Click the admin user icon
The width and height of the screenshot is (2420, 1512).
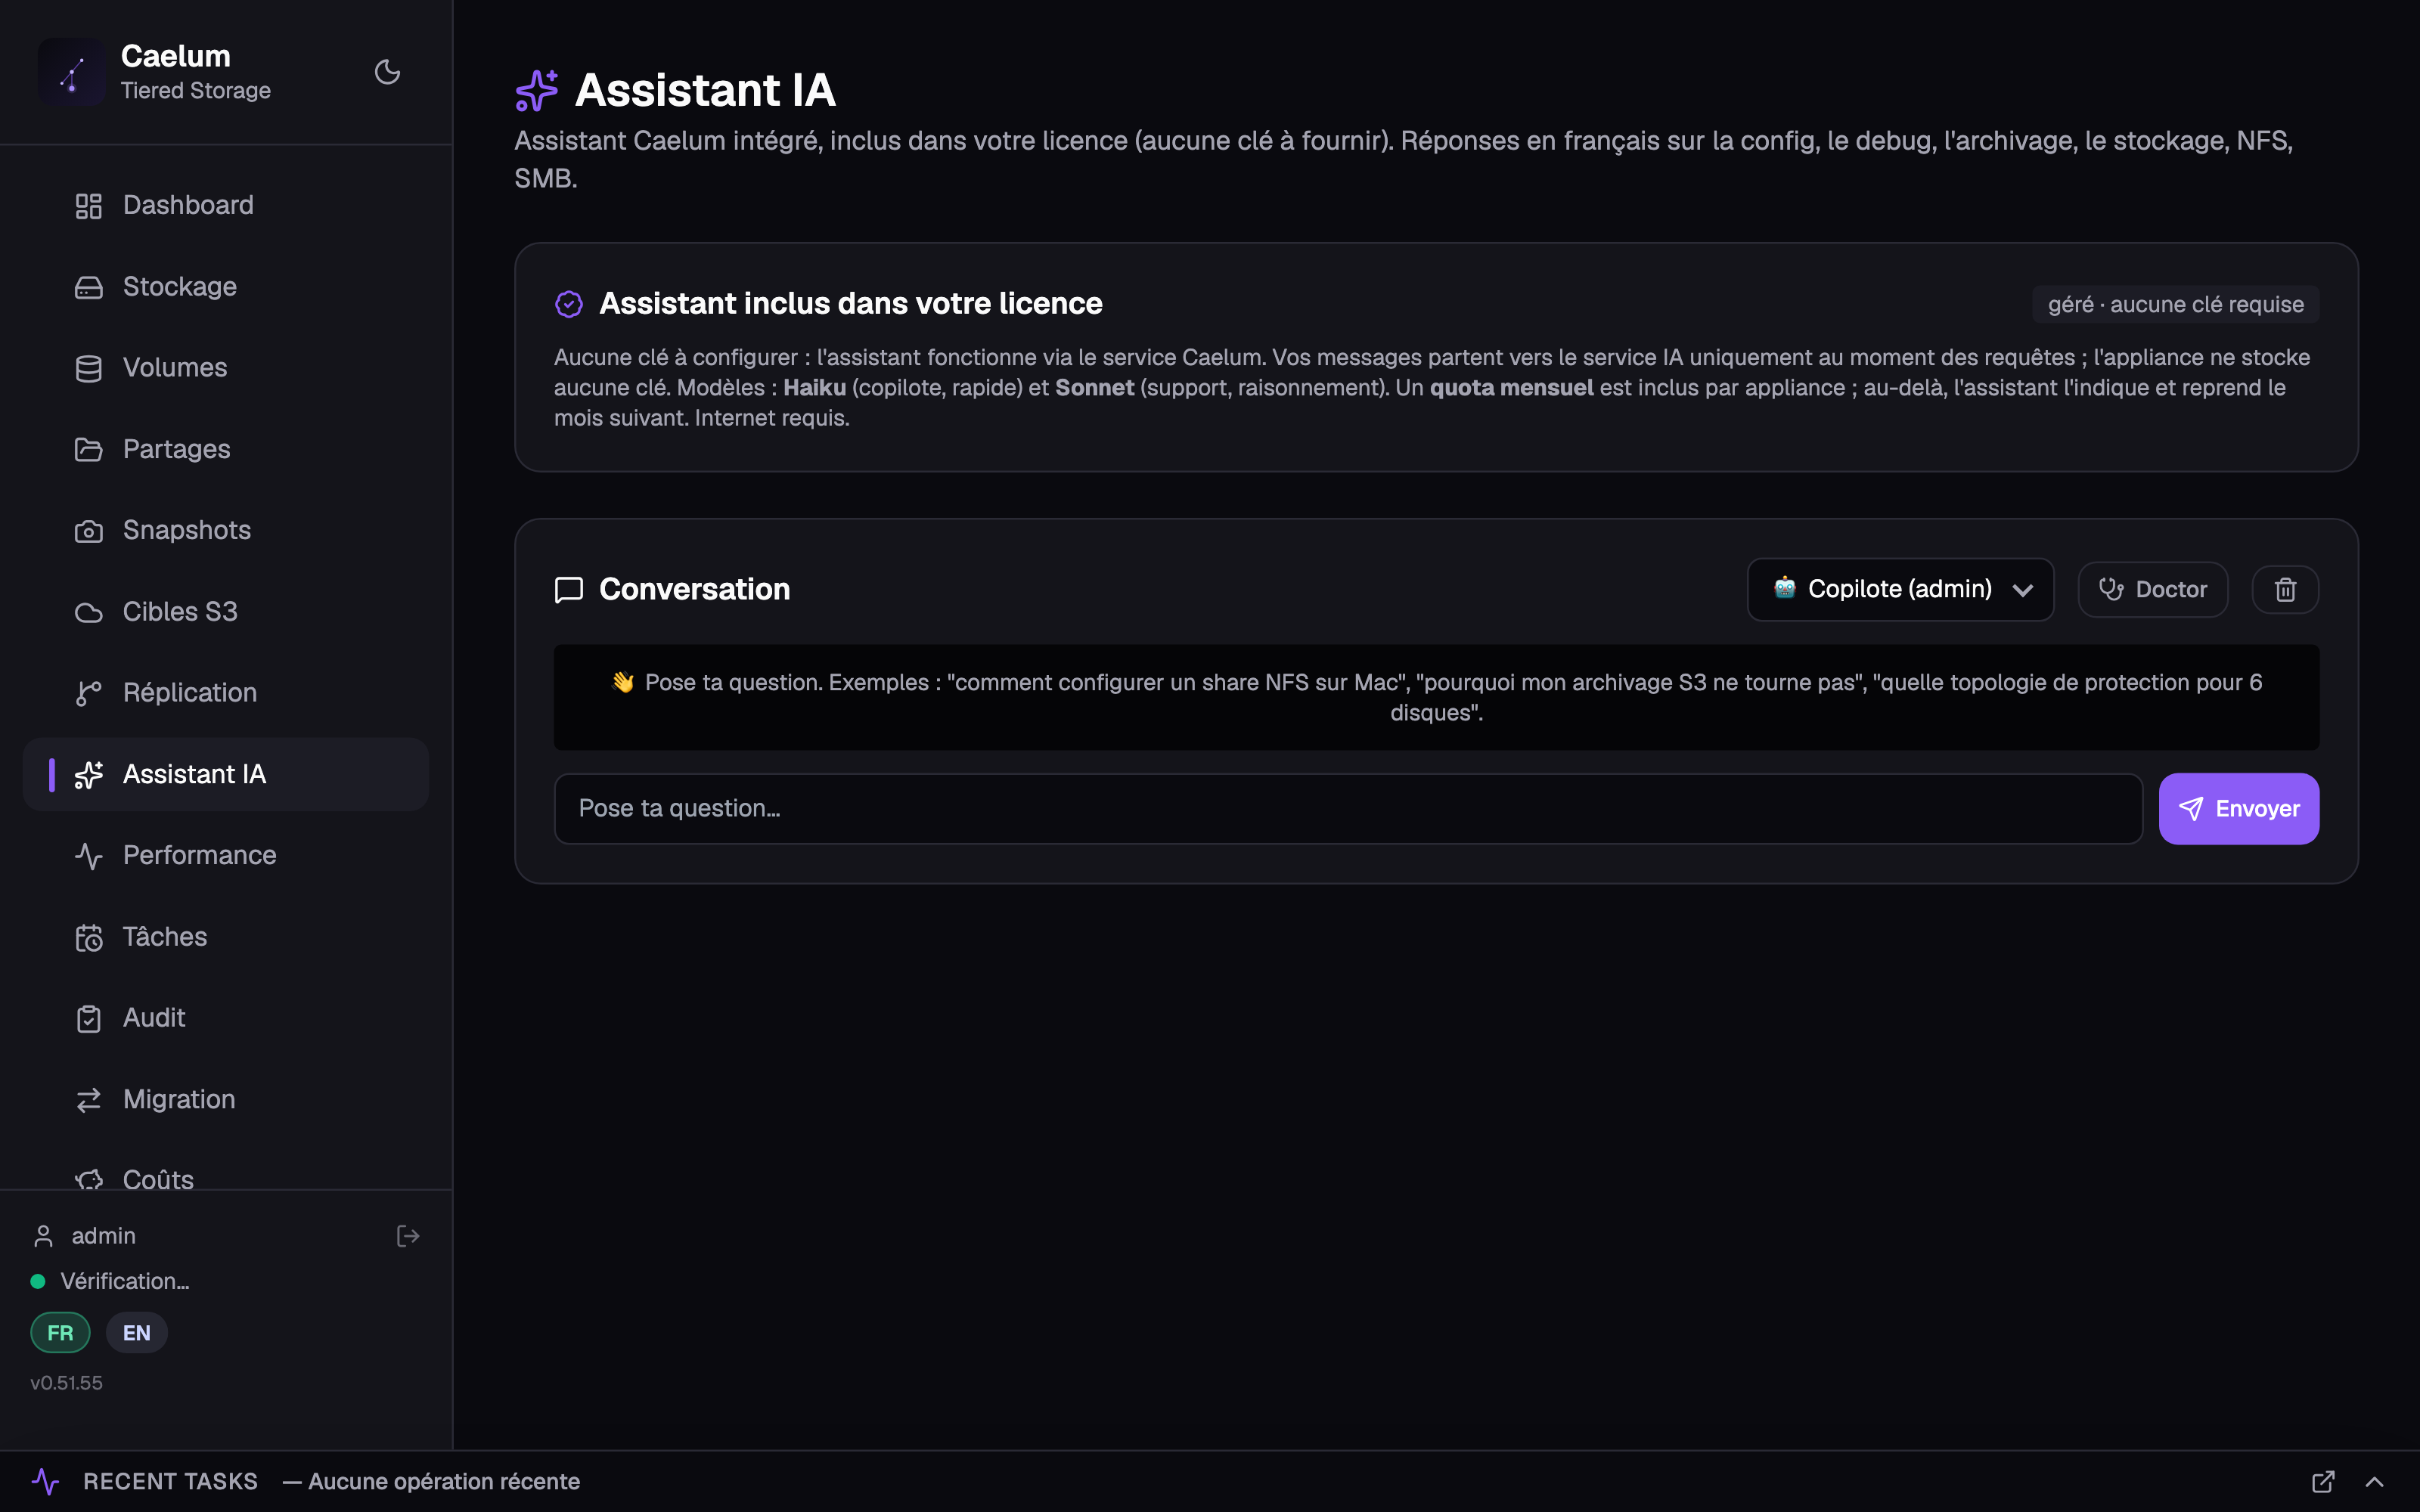[x=43, y=1236]
